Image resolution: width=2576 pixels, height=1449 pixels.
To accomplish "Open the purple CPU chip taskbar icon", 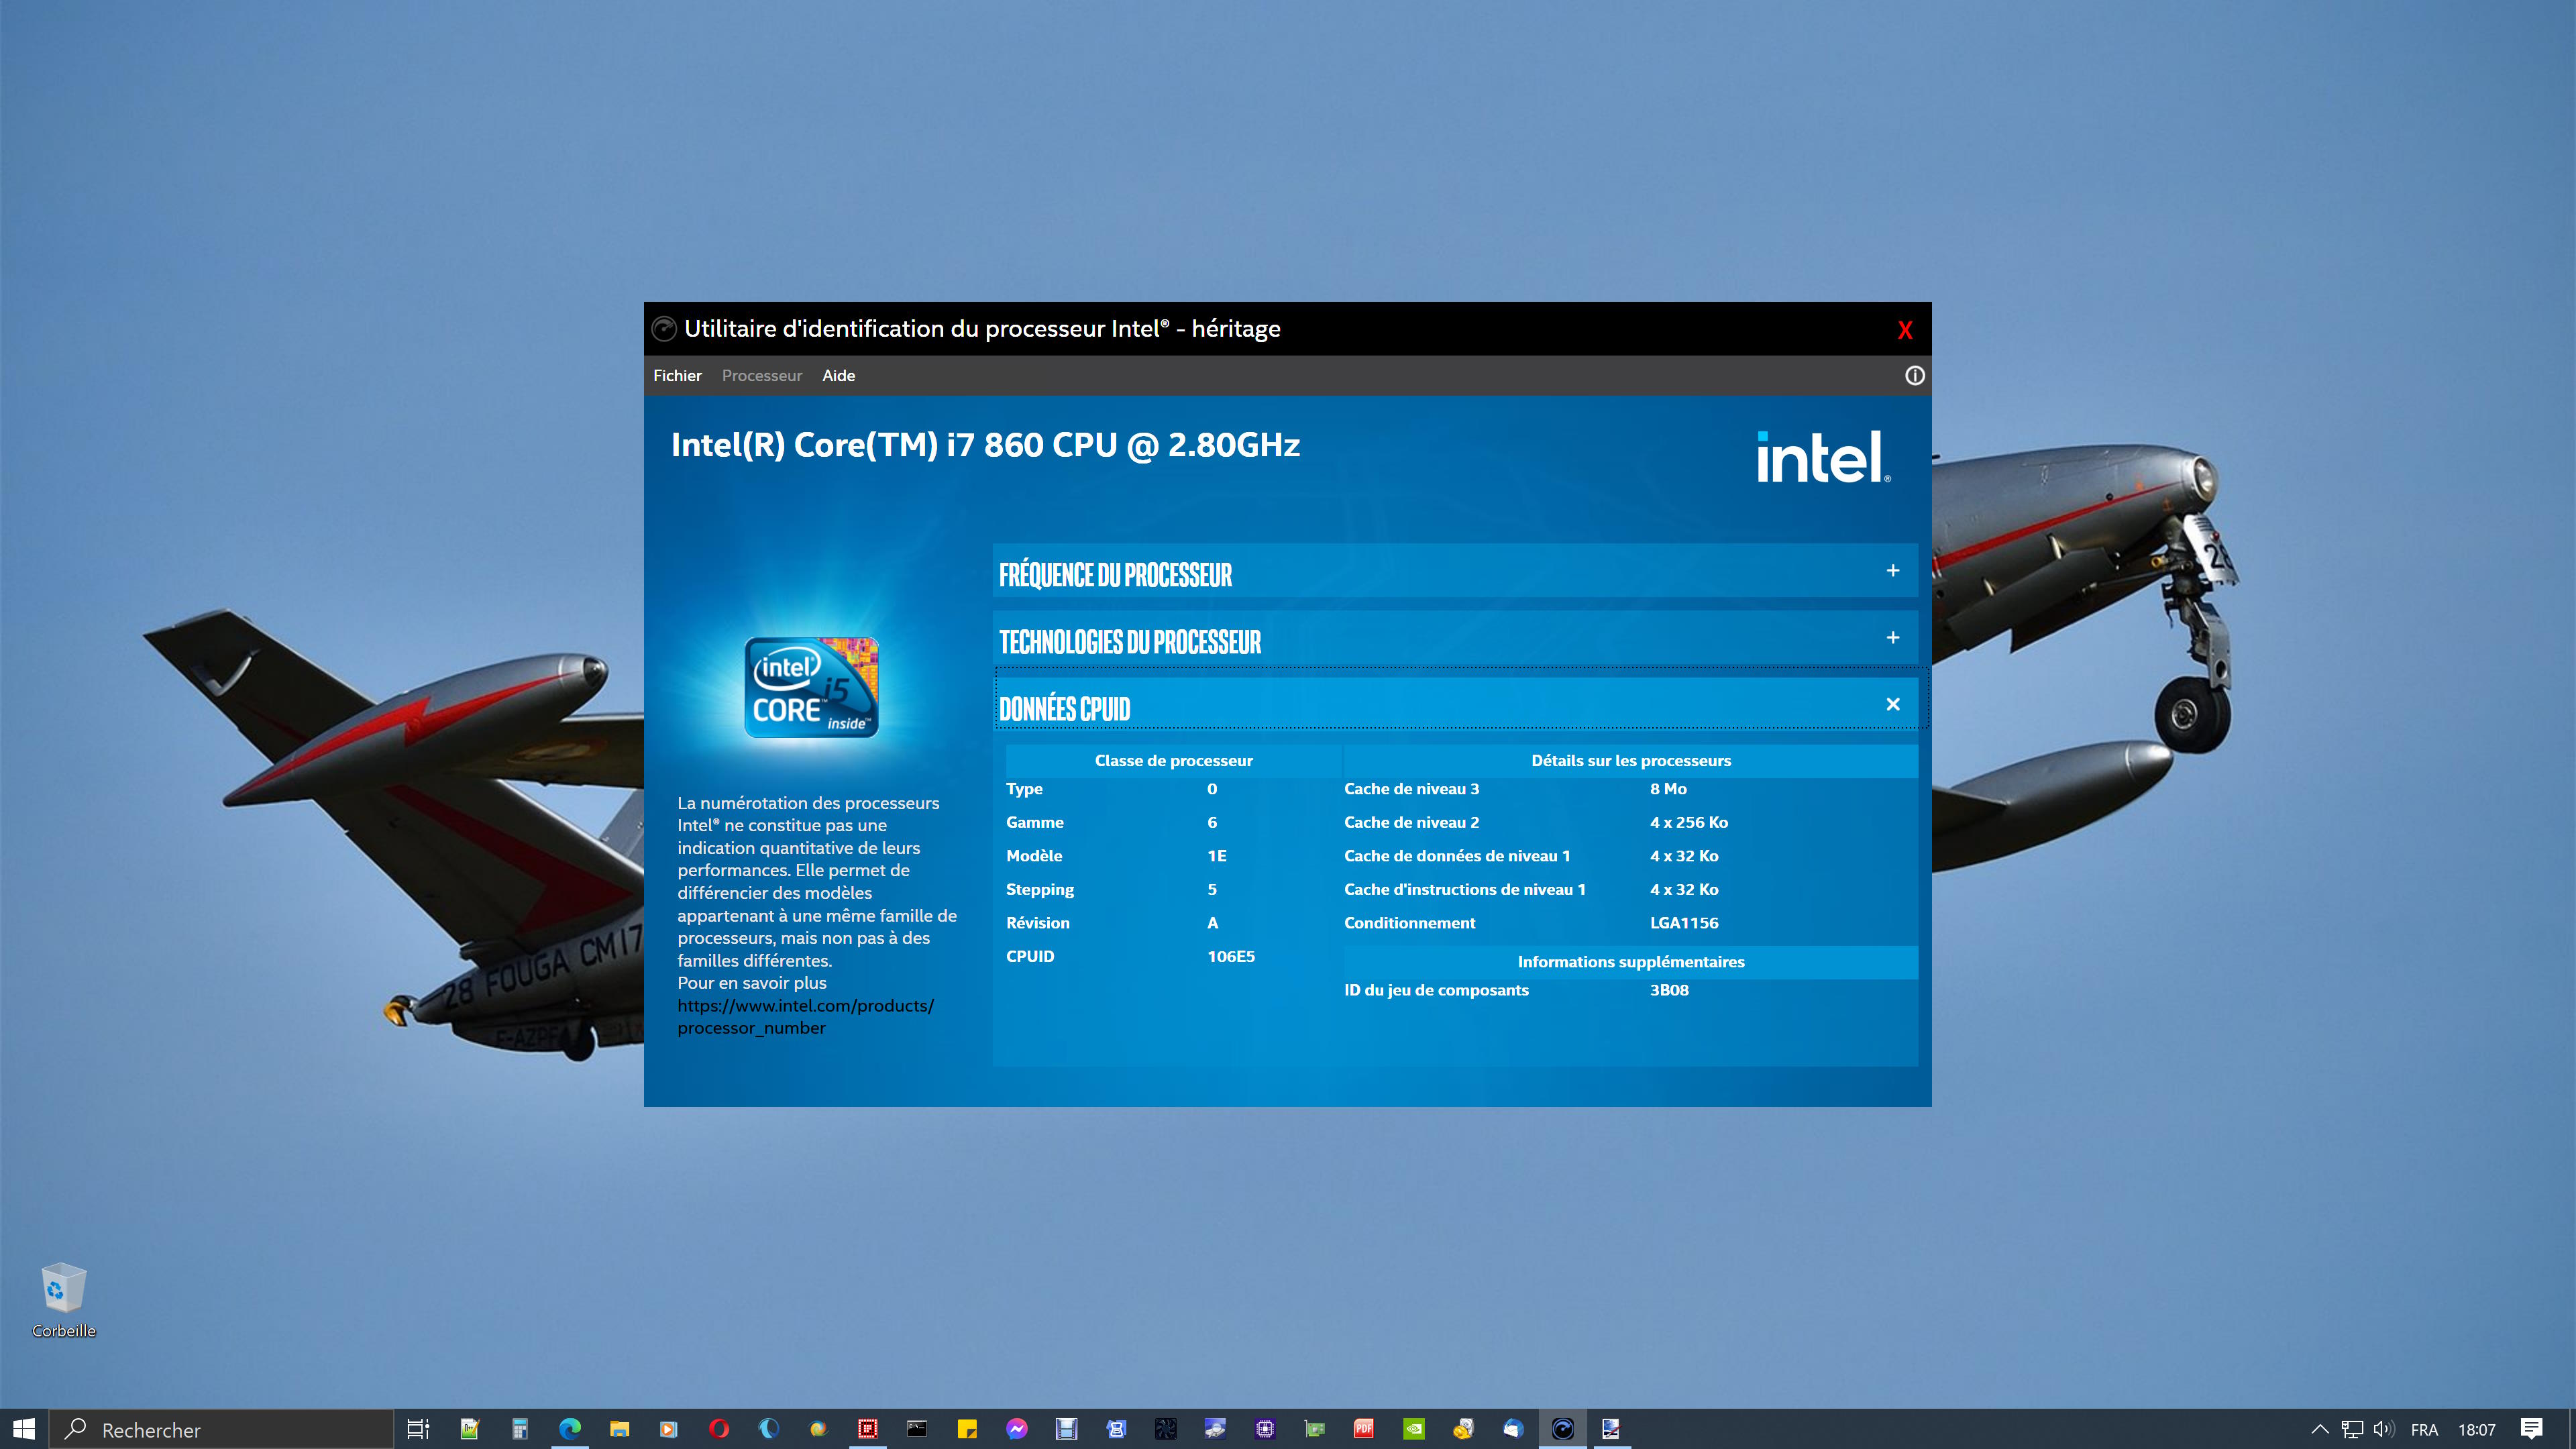I will [x=1265, y=1429].
